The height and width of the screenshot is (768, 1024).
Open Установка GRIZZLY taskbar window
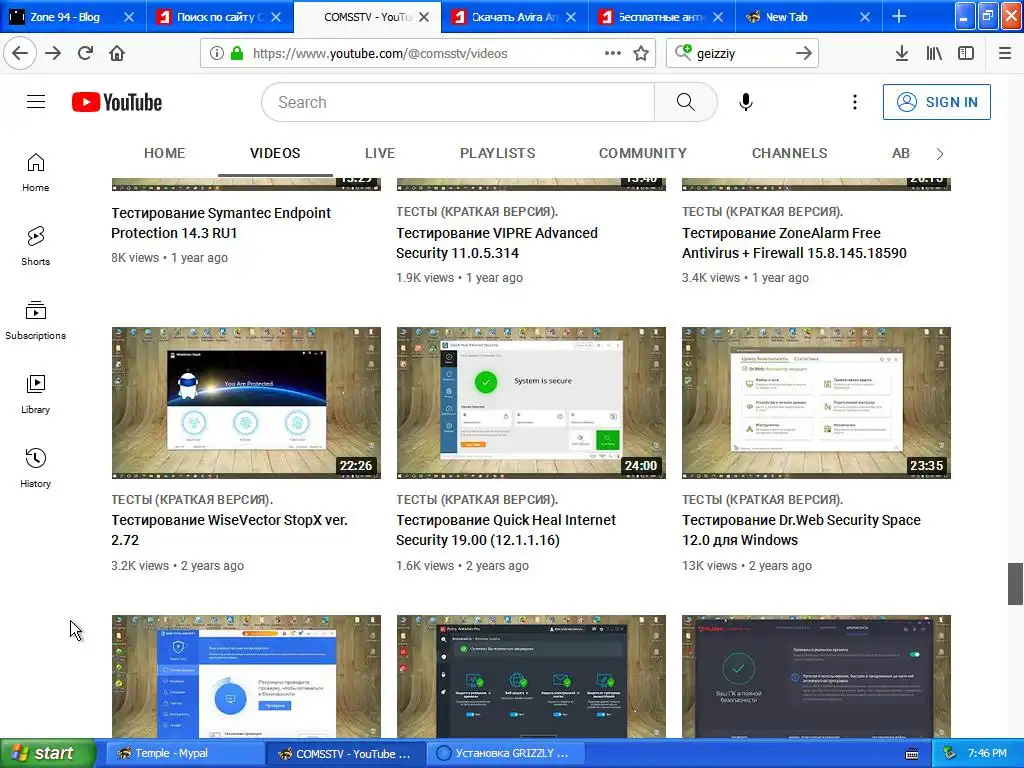point(505,753)
